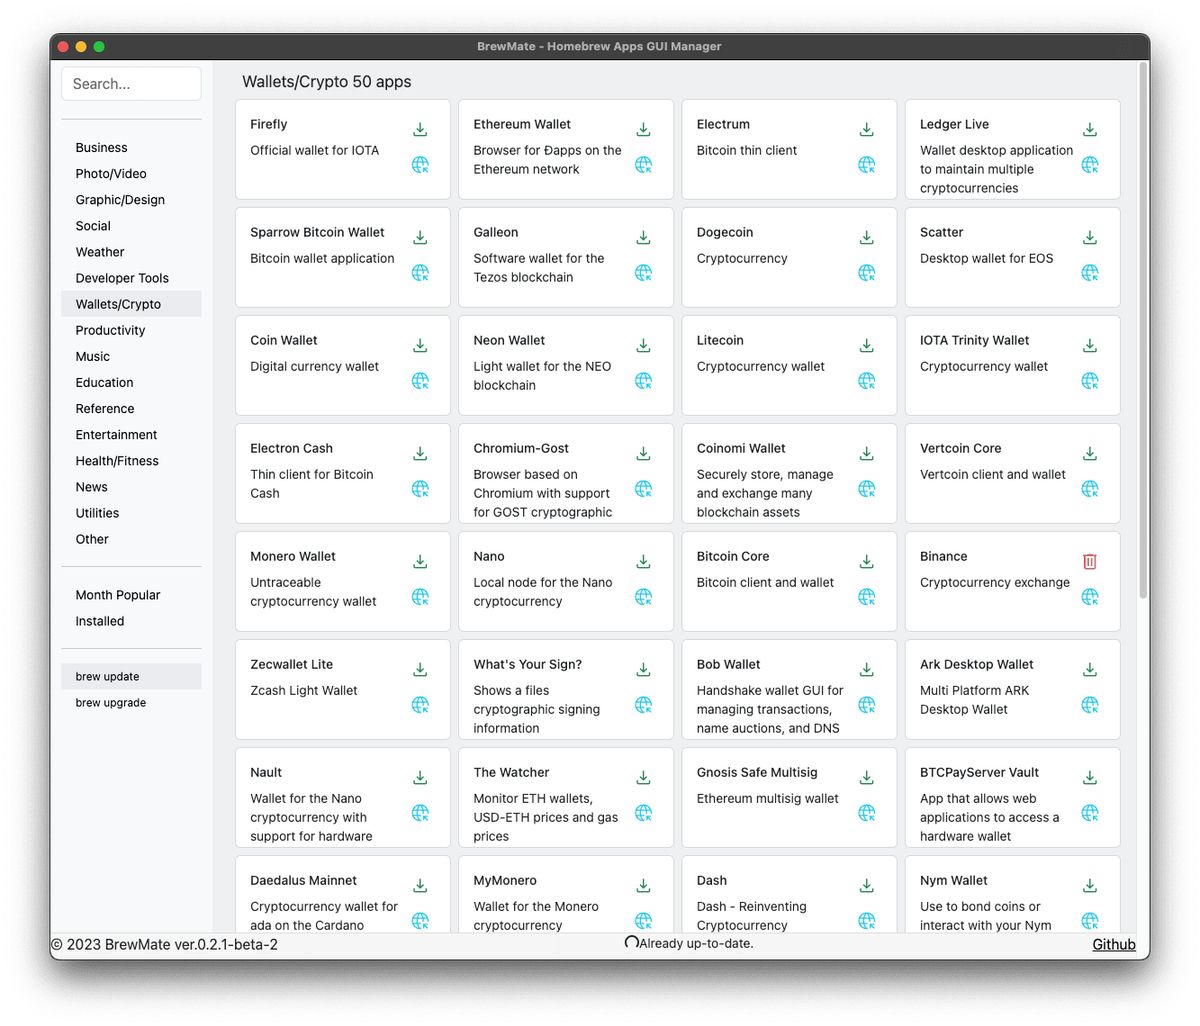The width and height of the screenshot is (1200, 1026).
Task: Open the Github link
Action: click(1113, 944)
